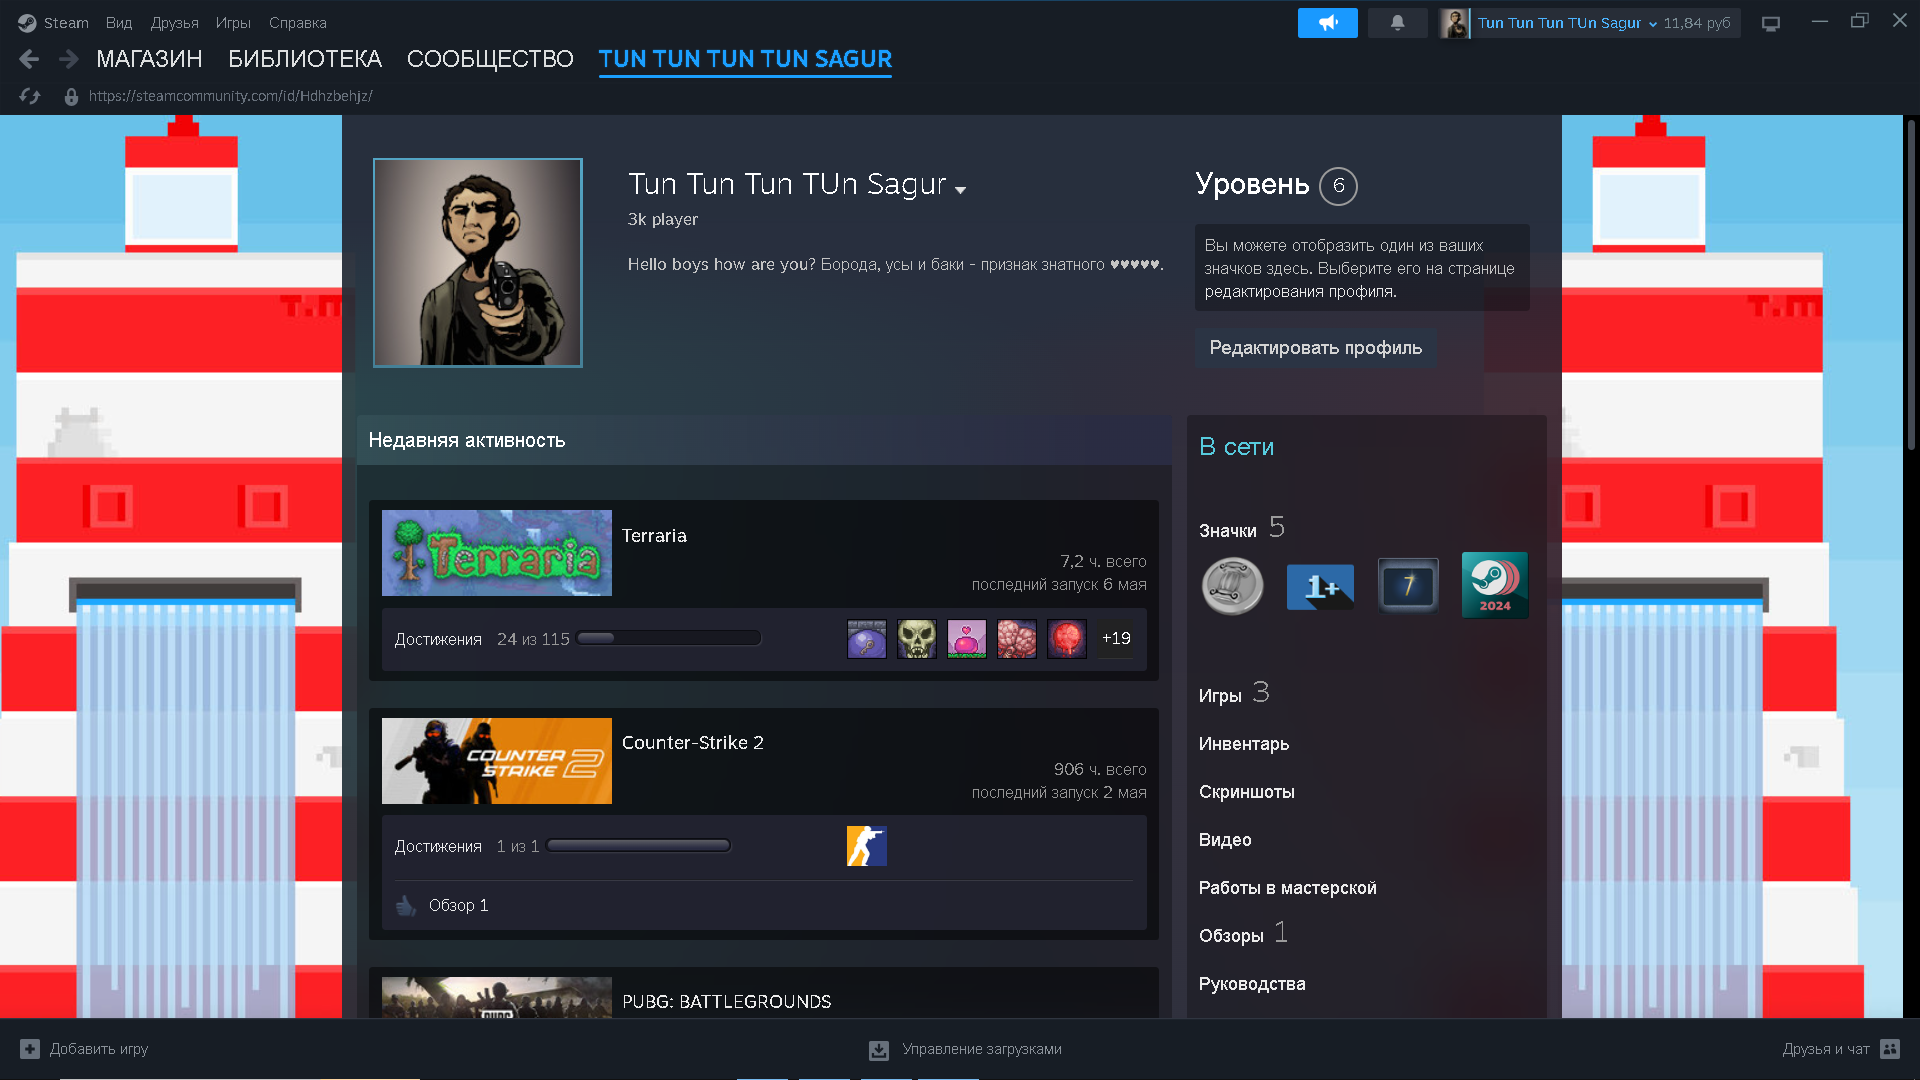1920x1080 pixels.
Task: Open the Terraria game banner
Action: point(497,553)
